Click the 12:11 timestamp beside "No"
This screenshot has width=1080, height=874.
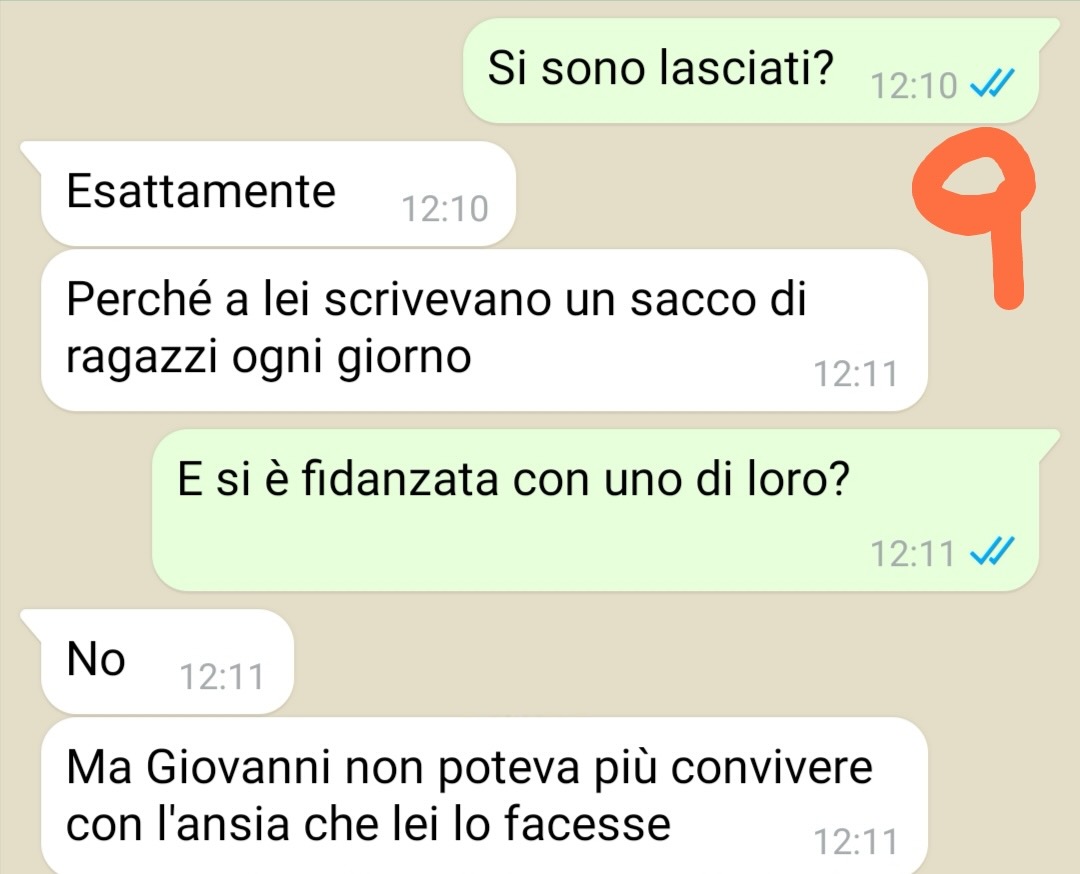click(x=222, y=677)
